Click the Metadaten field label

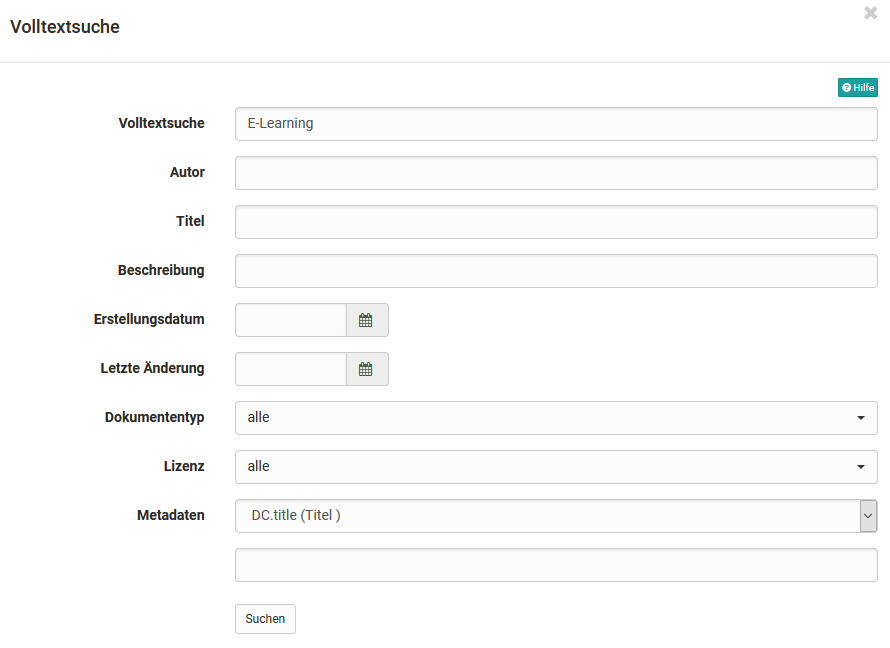pyautogui.click(x=170, y=515)
